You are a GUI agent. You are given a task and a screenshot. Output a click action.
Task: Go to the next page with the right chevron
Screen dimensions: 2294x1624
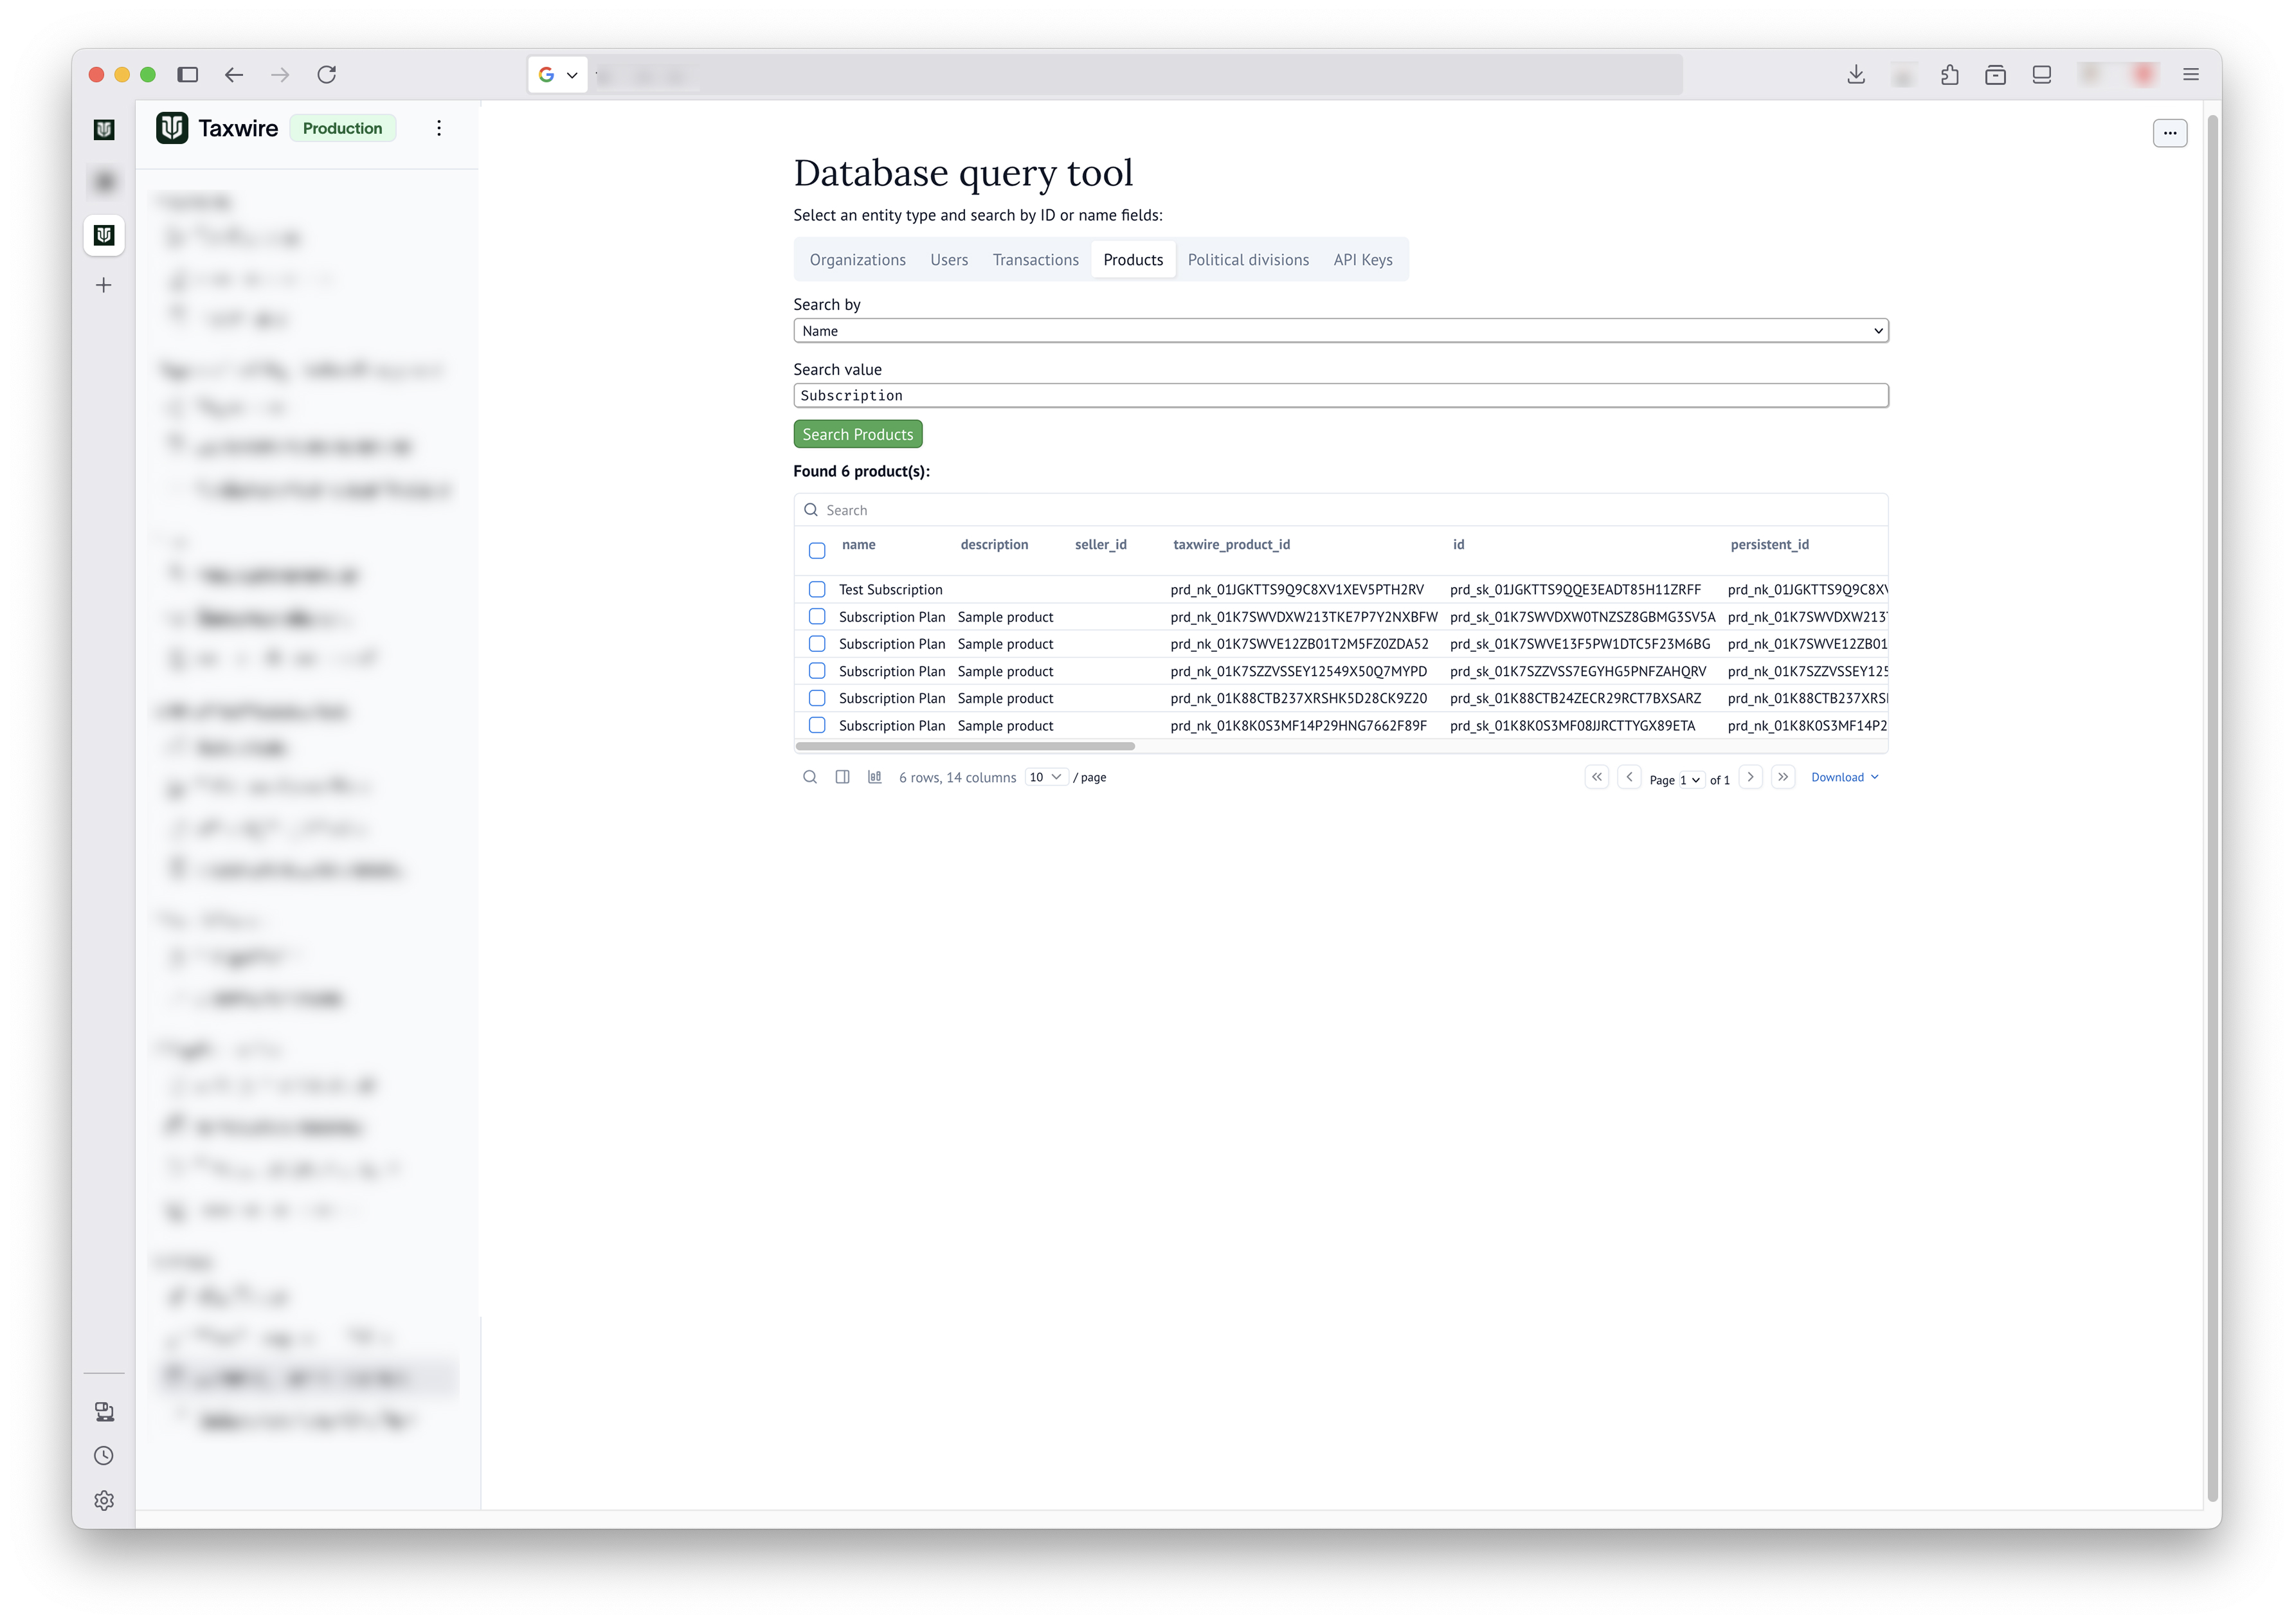1750,777
